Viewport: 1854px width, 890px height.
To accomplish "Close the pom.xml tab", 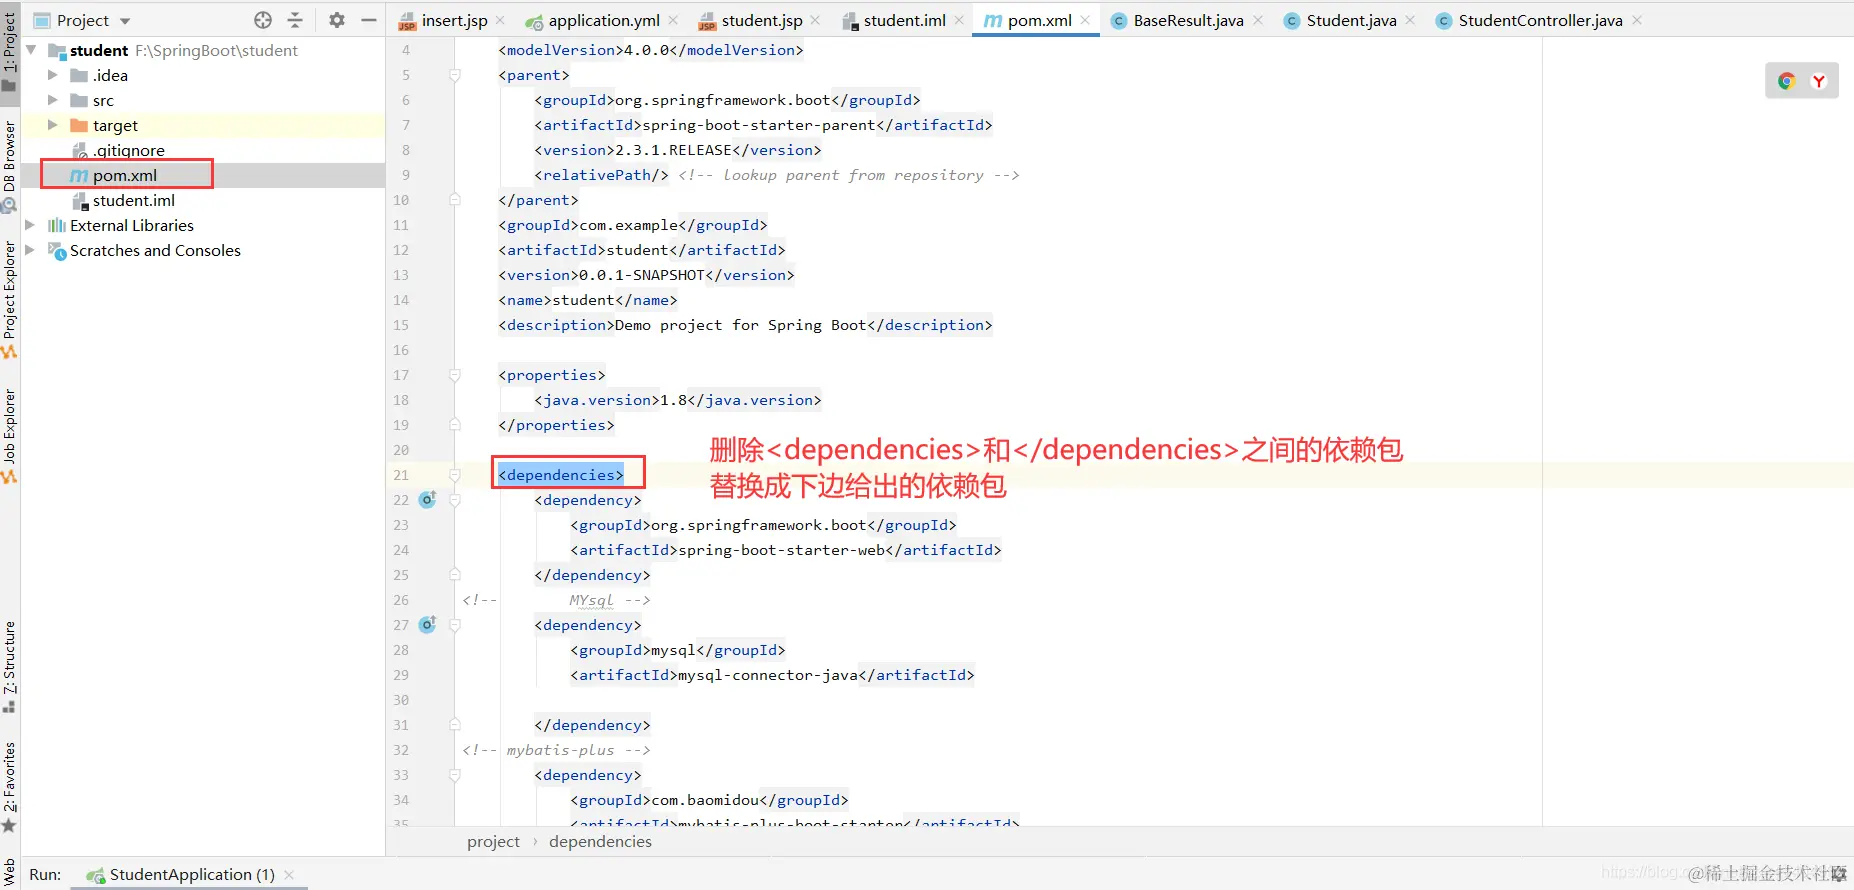I will (x=1085, y=20).
